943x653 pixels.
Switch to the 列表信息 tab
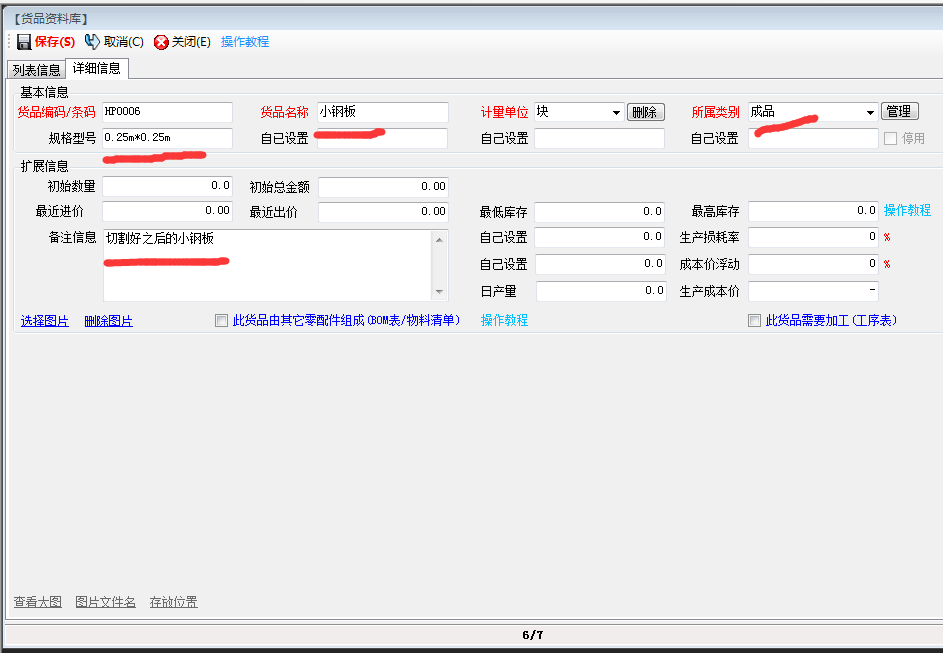coord(36,70)
